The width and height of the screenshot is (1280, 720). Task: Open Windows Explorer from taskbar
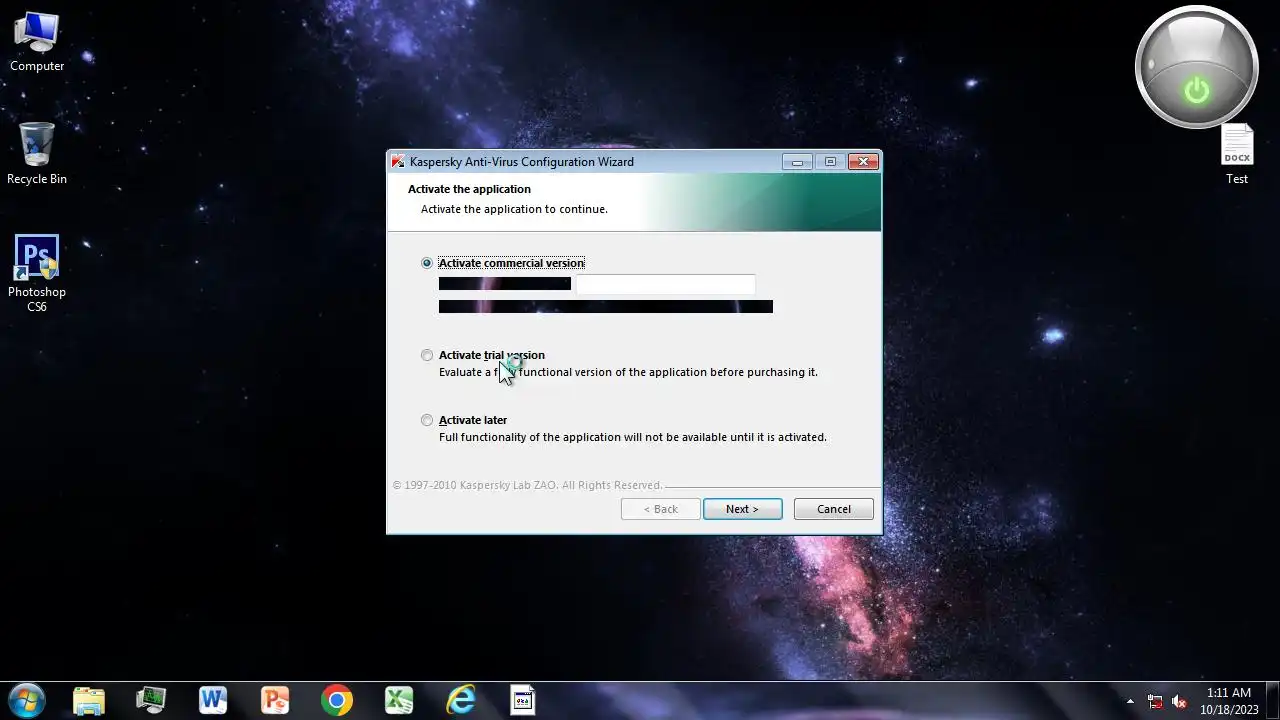(x=89, y=700)
